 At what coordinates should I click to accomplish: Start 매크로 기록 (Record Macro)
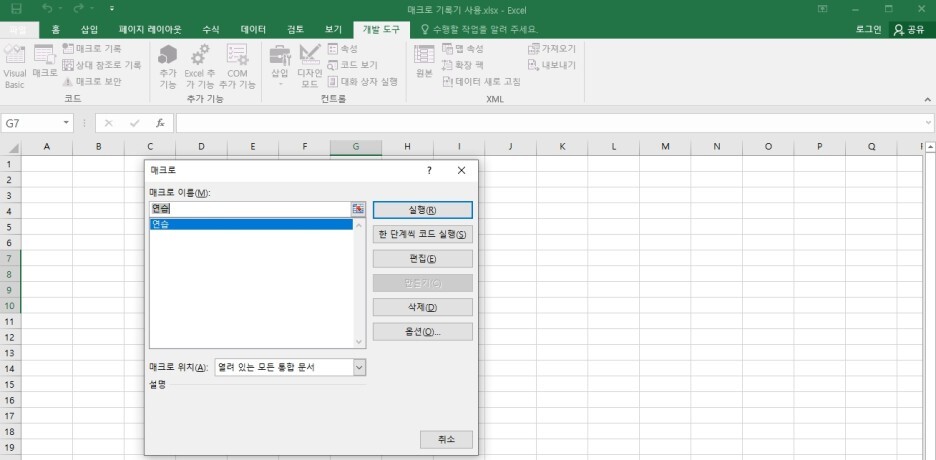click(x=92, y=49)
